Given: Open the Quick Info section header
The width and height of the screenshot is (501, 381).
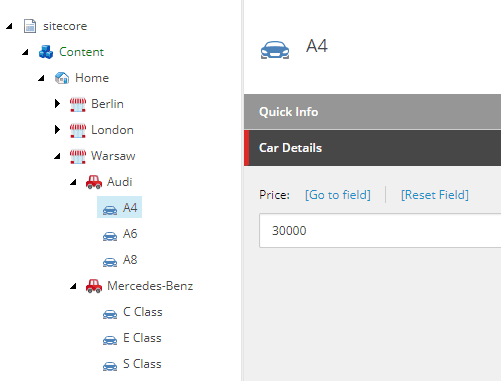Looking at the screenshot, I should (372, 112).
